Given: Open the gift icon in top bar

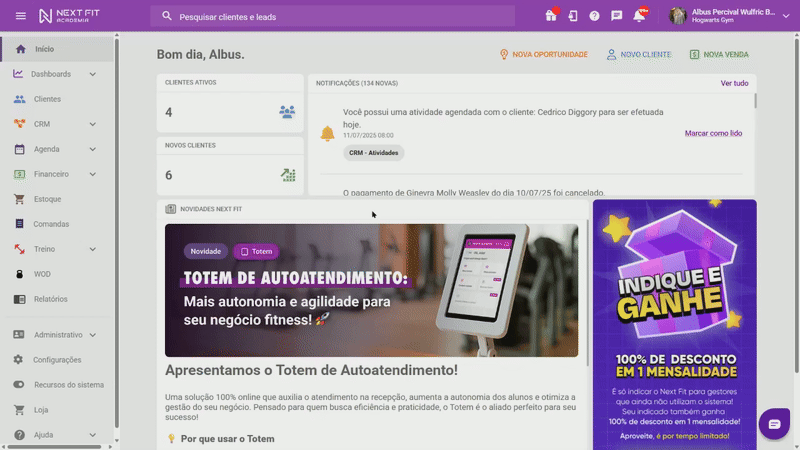Looking at the screenshot, I should click(551, 16).
